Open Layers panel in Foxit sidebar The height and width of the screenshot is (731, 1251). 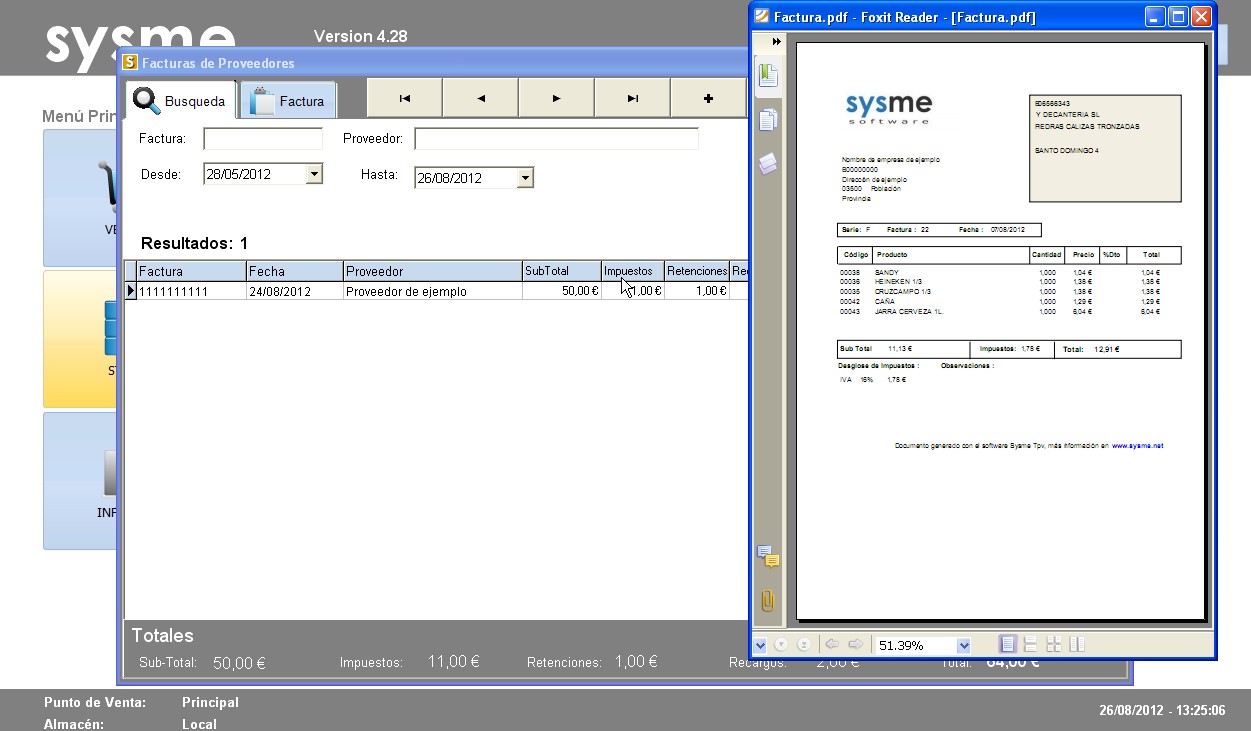pos(768,163)
